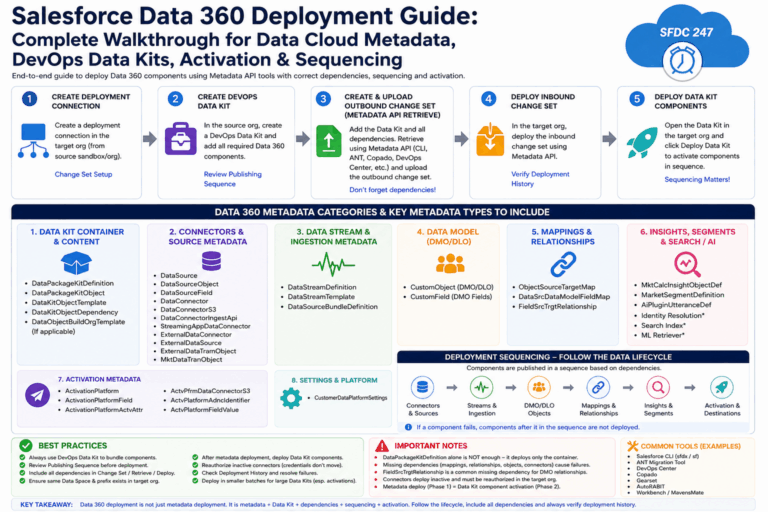Click the pink magnifier Insights icon in category 6
768x512 pixels.
[687, 265]
